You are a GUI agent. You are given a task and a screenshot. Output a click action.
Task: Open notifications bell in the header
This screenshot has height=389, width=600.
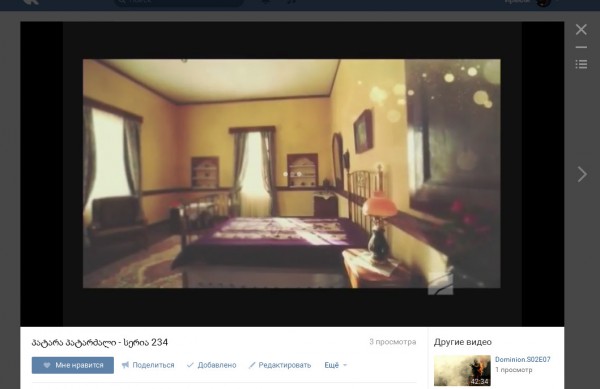(x=266, y=2)
